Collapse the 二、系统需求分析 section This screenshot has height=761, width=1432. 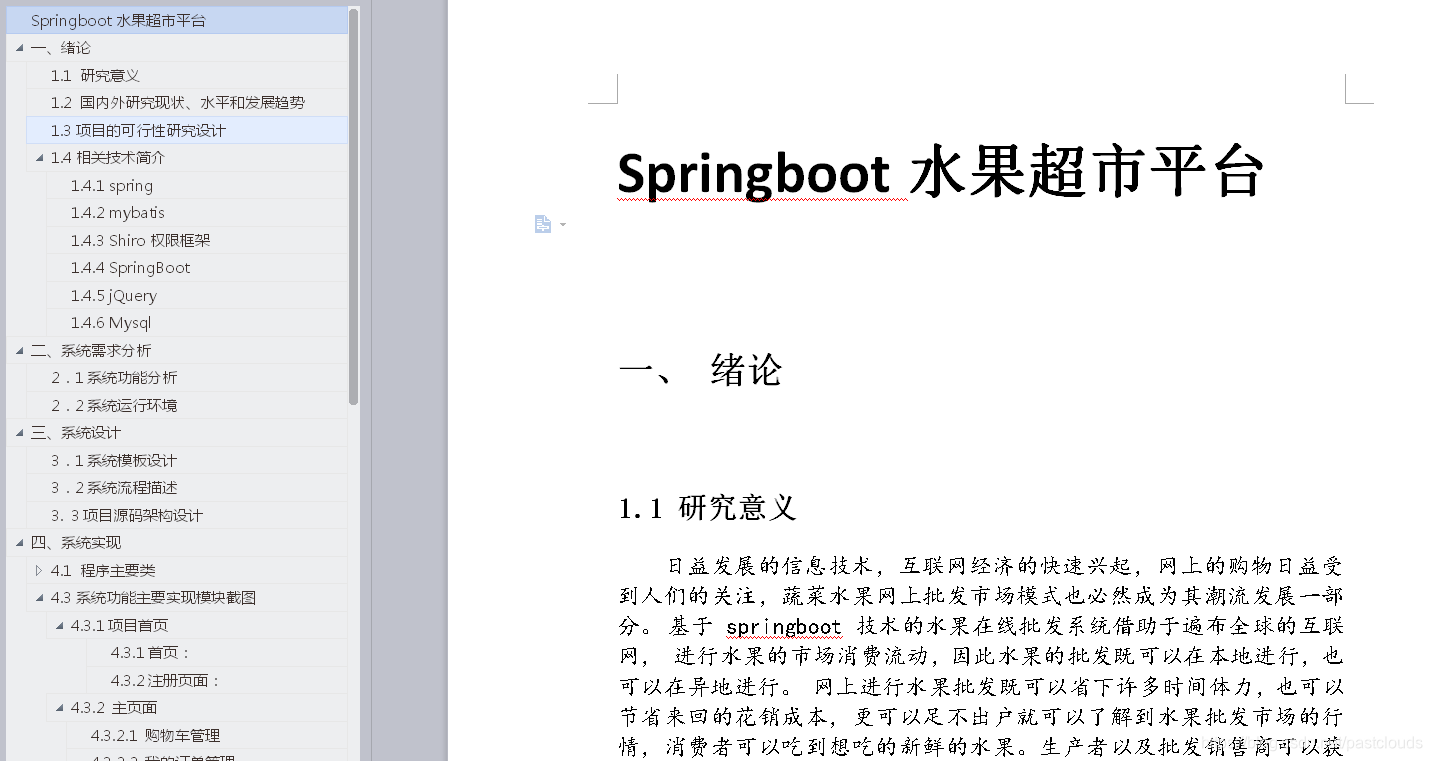[20, 350]
